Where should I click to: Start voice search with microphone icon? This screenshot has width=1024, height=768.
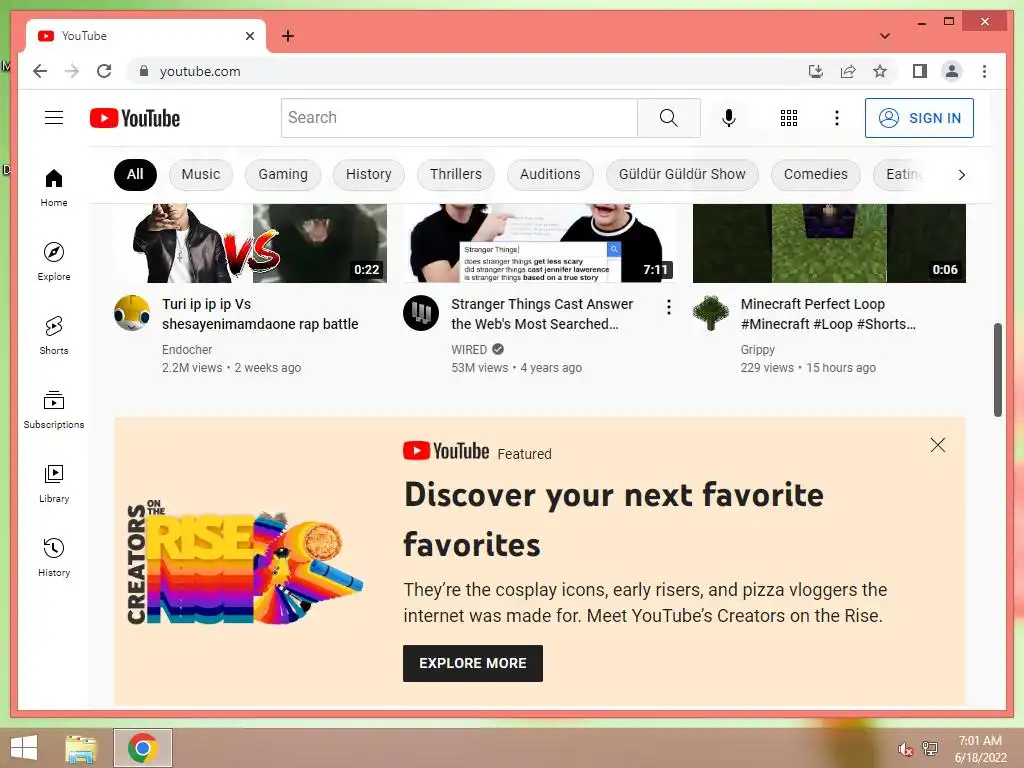(729, 118)
